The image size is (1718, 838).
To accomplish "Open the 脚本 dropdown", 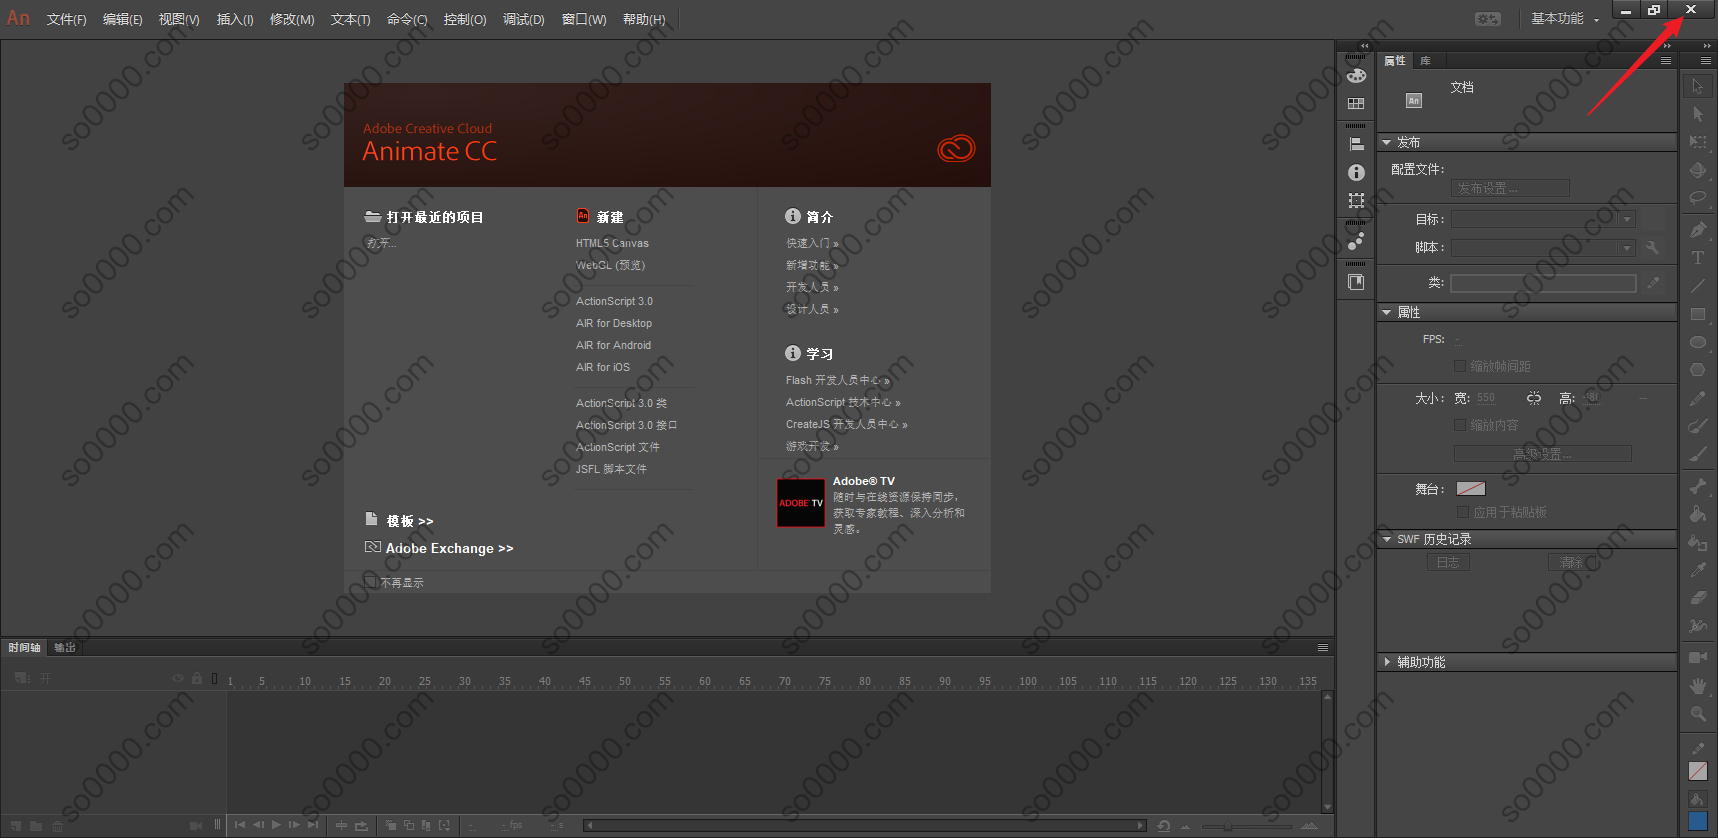I will point(1543,247).
